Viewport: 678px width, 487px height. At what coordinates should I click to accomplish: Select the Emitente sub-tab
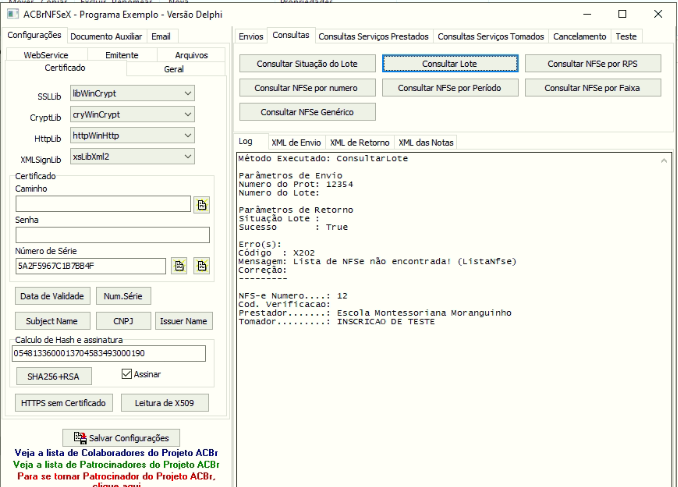pyautogui.click(x=122, y=55)
